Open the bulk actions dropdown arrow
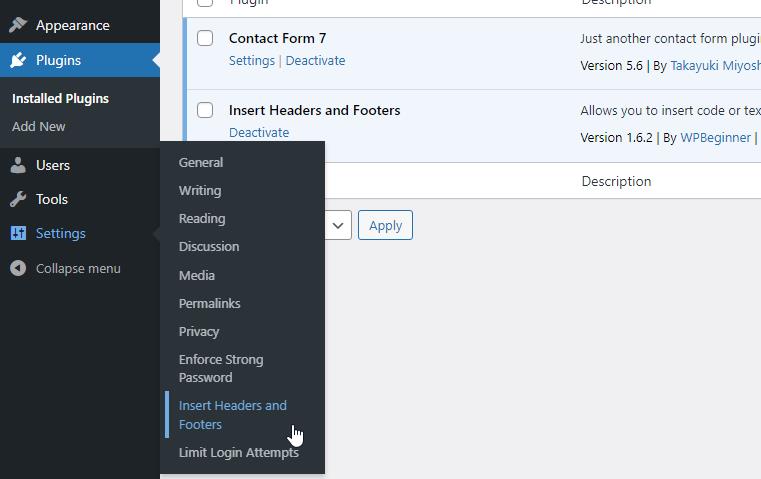 (x=338, y=225)
